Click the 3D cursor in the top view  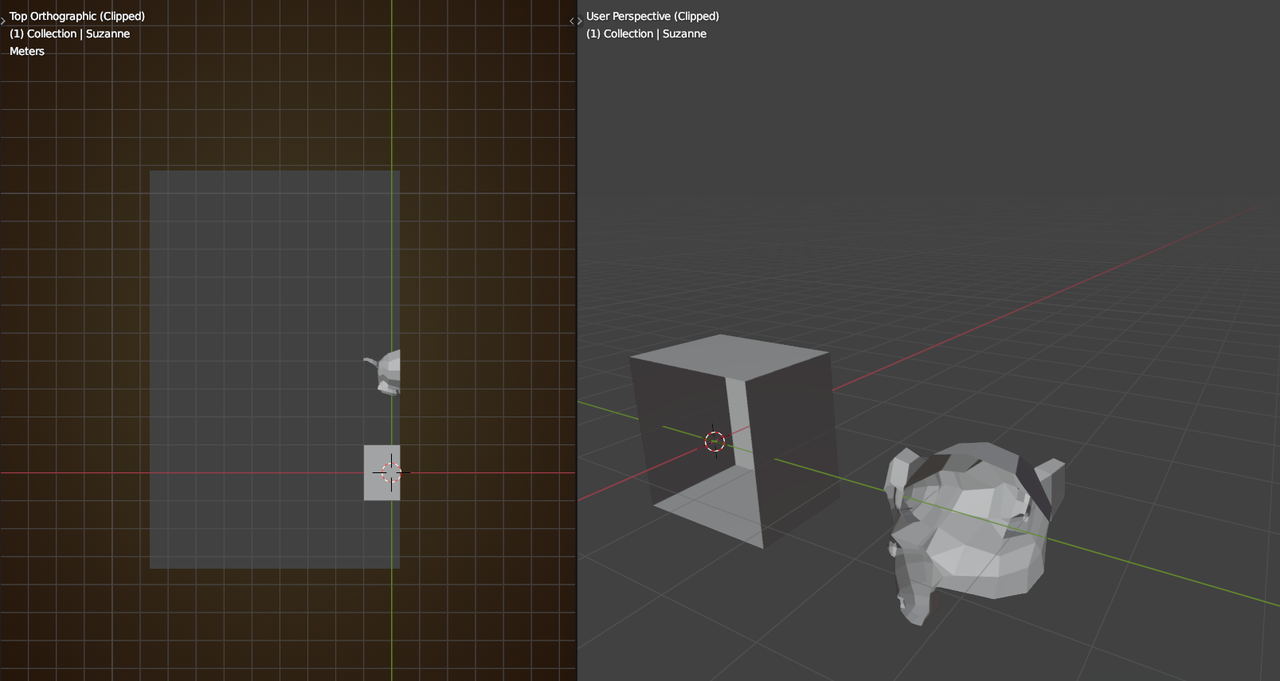[x=391, y=473]
